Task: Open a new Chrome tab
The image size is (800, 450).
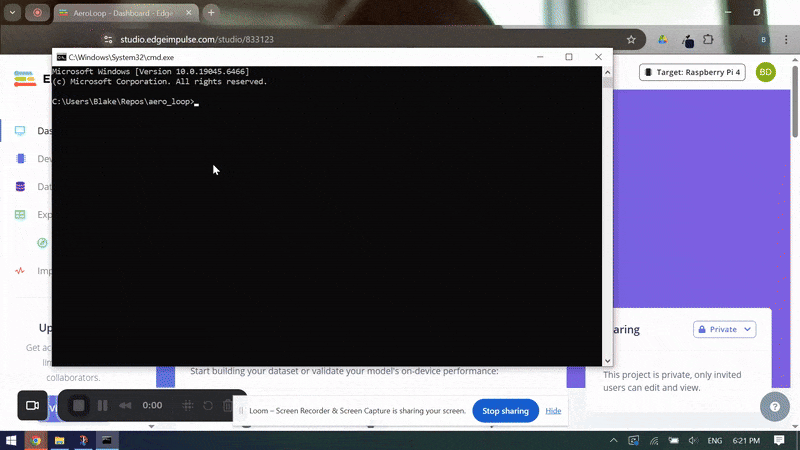Action: point(211,13)
